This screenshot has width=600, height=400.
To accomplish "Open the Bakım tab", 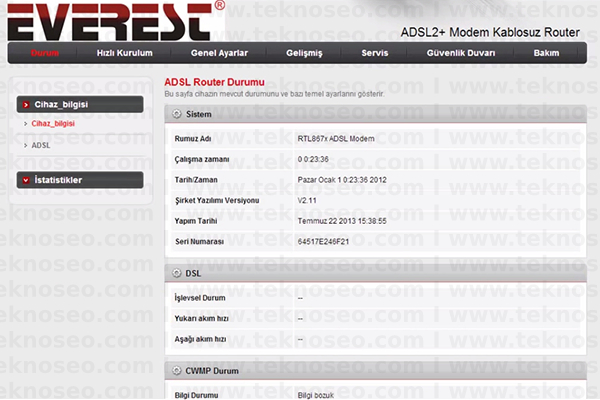I will 546,53.
